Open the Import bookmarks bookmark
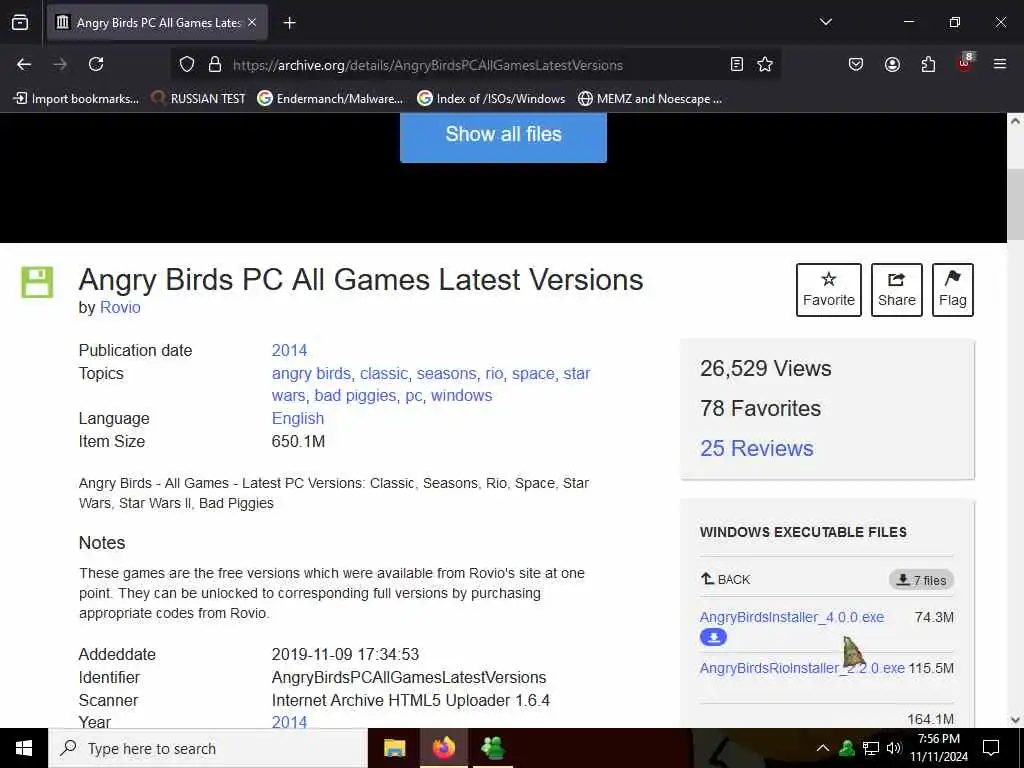The image size is (1024, 768). (76, 99)
